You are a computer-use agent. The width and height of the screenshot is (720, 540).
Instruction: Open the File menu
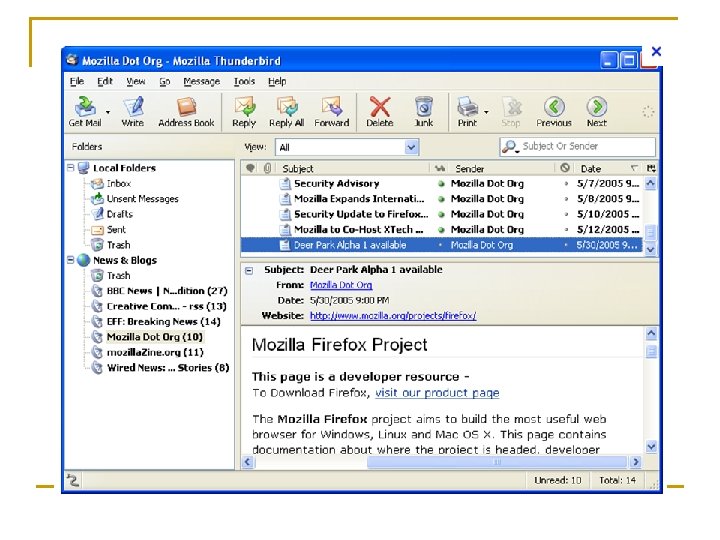pyautogui.click(x=77, y=81)
